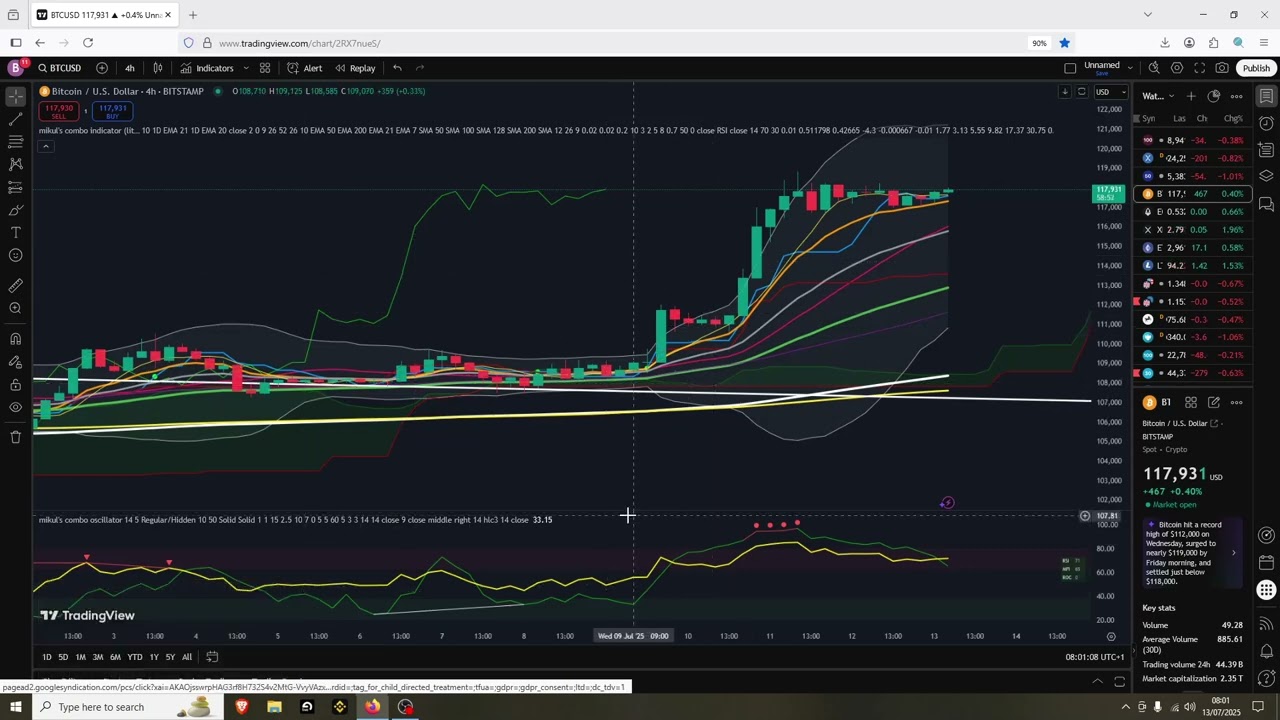Change the 4h chart interval

click(x=129, y=68)
